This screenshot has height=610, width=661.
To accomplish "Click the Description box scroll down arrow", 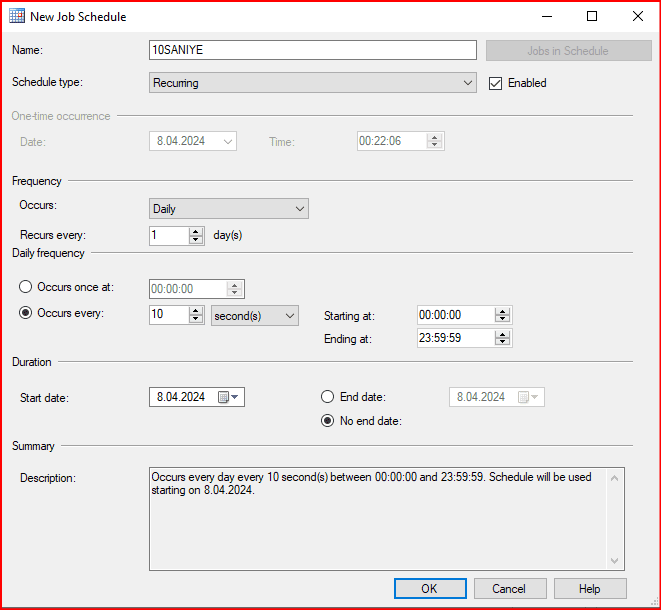I will (616, 562).
